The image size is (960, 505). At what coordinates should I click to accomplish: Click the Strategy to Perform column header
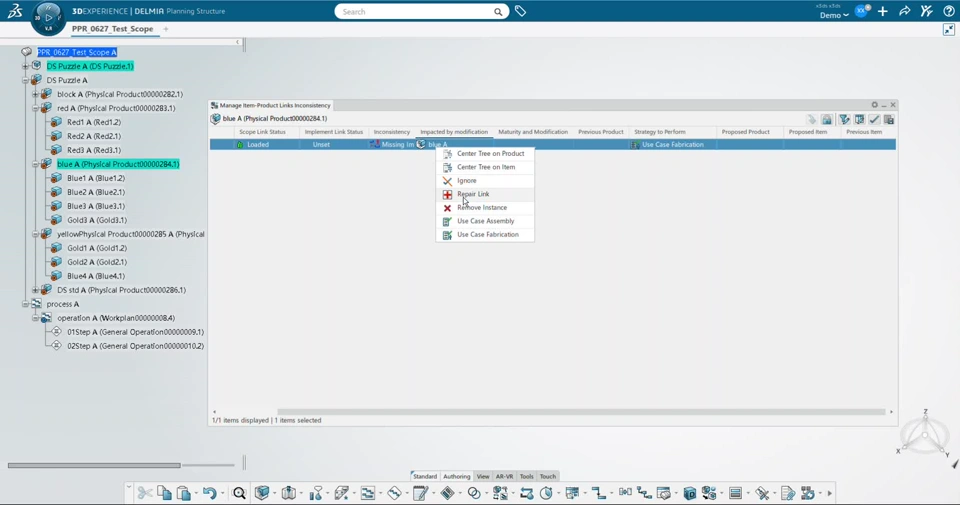pyautogui.click(x=660, y=132)
